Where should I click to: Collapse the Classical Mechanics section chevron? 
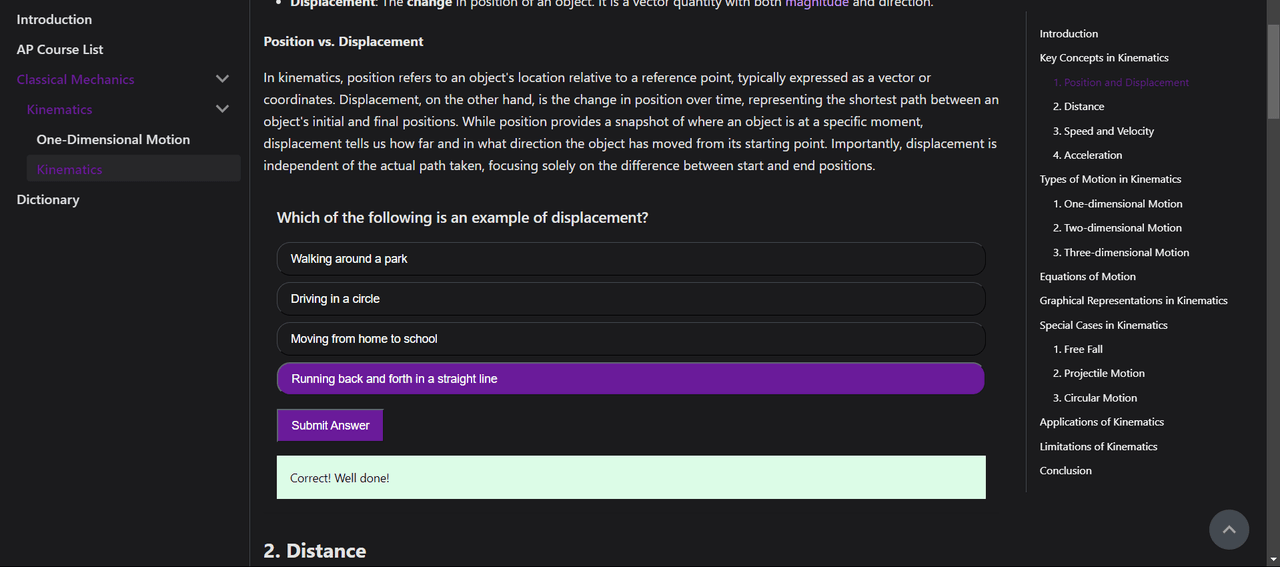(222, 79)
